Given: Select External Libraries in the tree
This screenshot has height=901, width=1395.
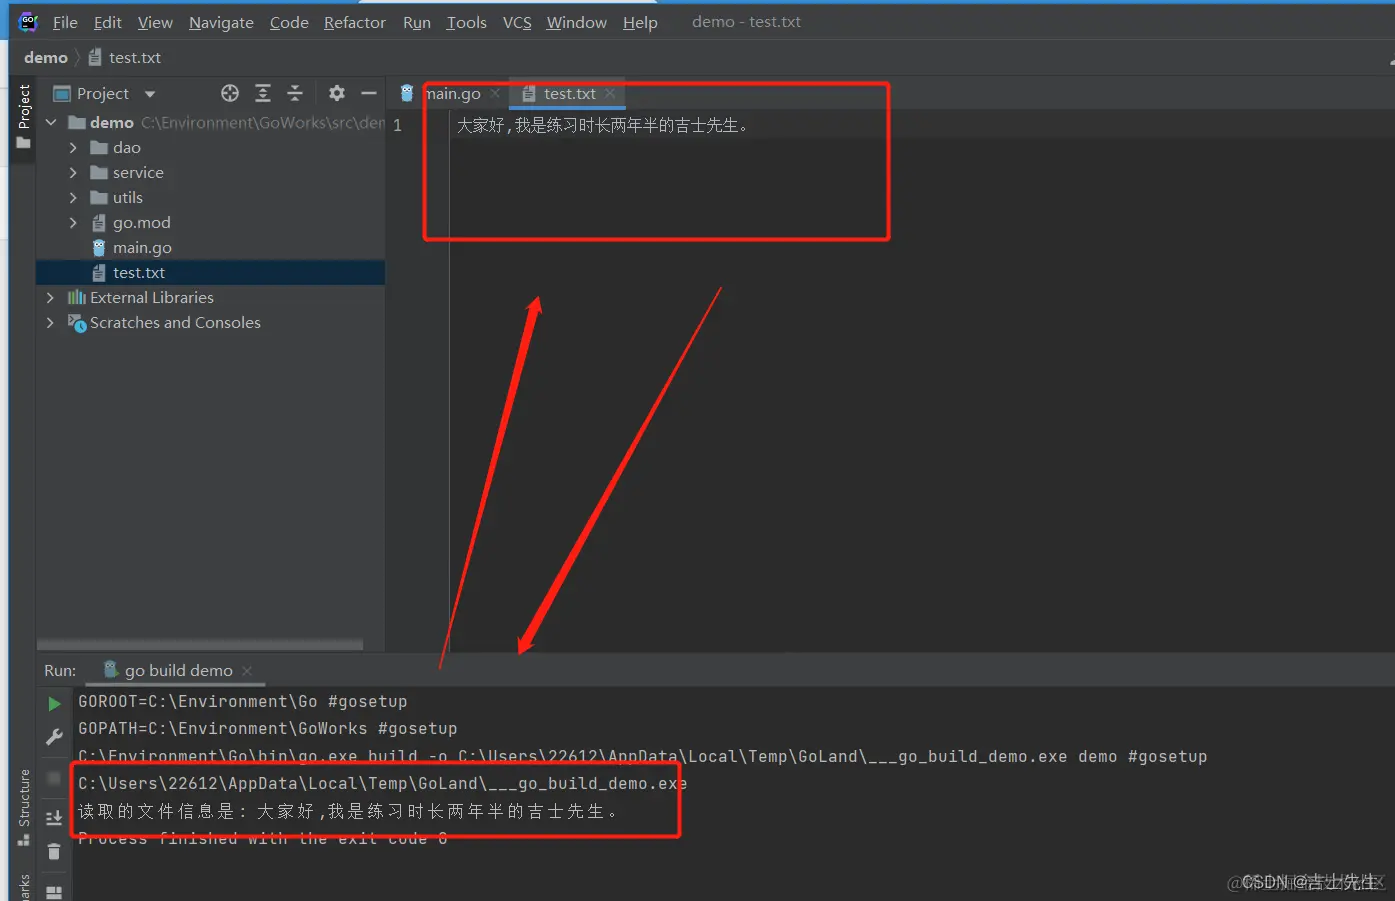Looking at the screenshot, I should (x=152, y=297).
